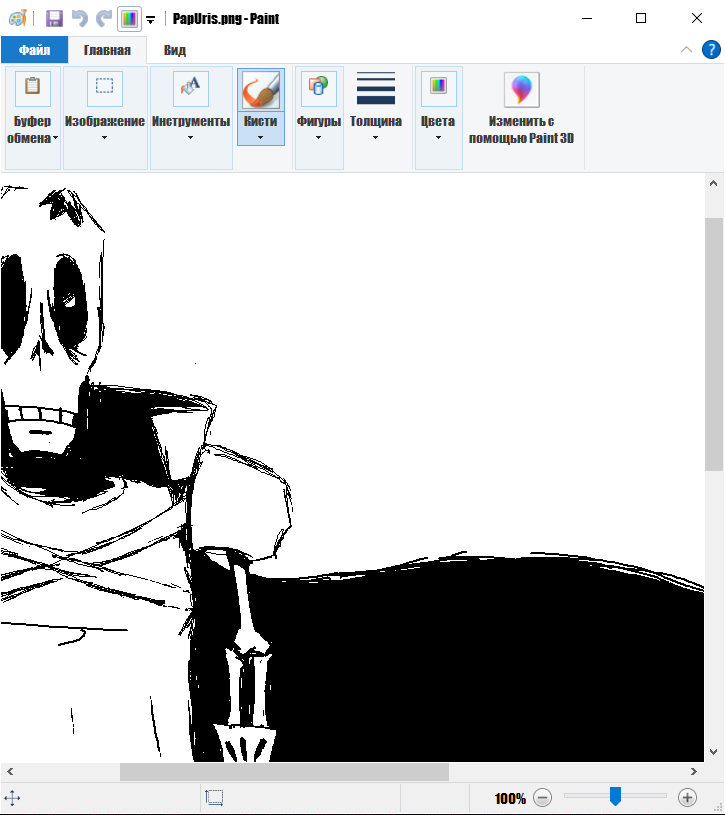
Task: Click the zoom out minus button
Action: click(543, 798)
